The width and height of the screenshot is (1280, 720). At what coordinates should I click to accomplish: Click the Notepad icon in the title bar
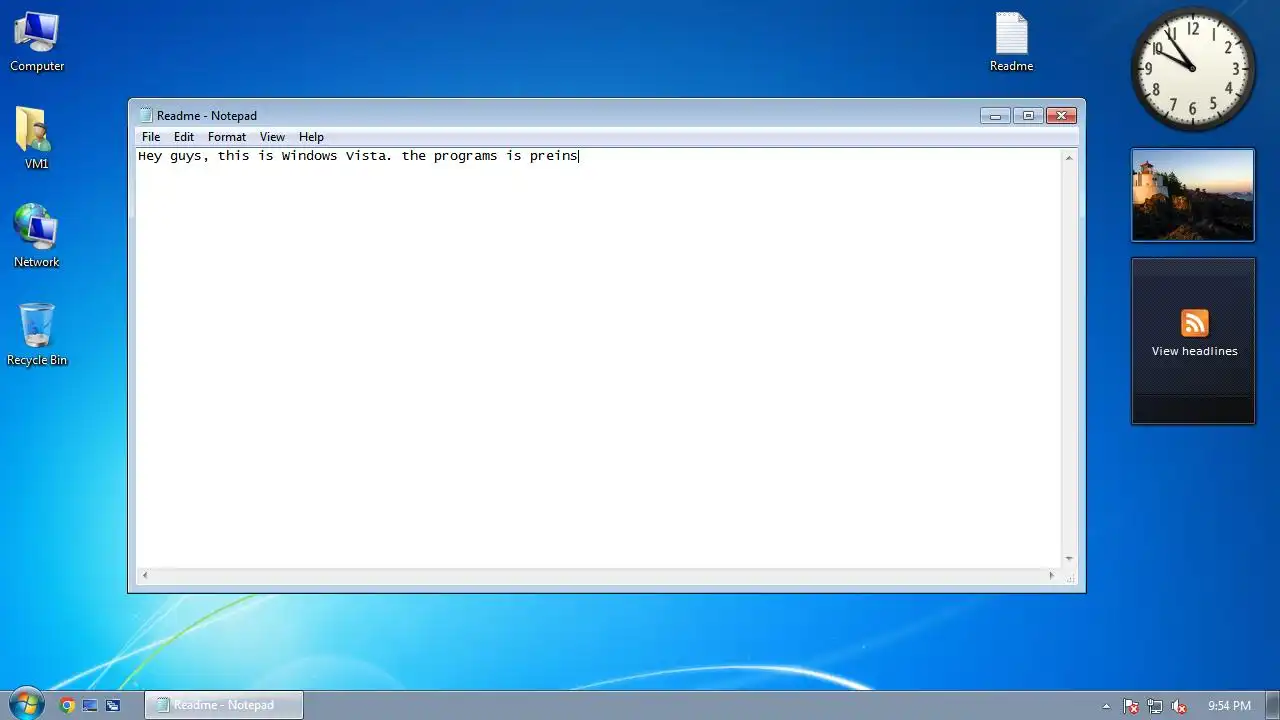click(146, 115)
